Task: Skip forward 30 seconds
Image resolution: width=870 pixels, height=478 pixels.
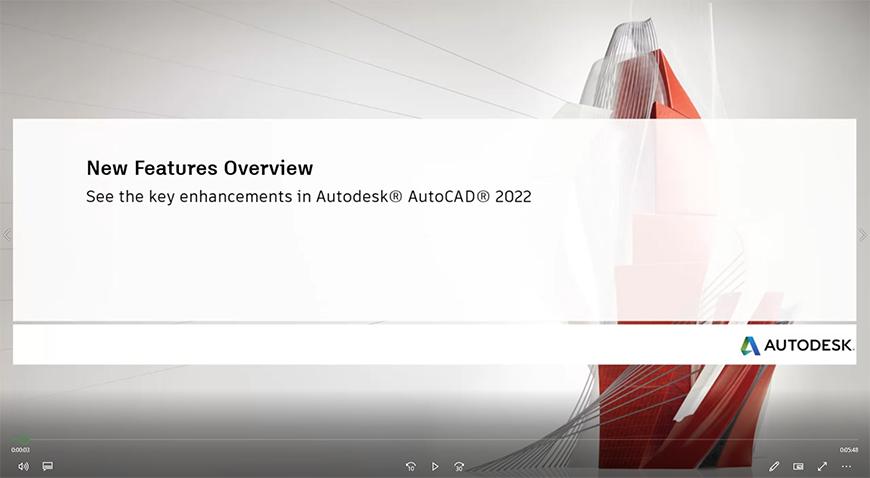Action: click(459, 466)
